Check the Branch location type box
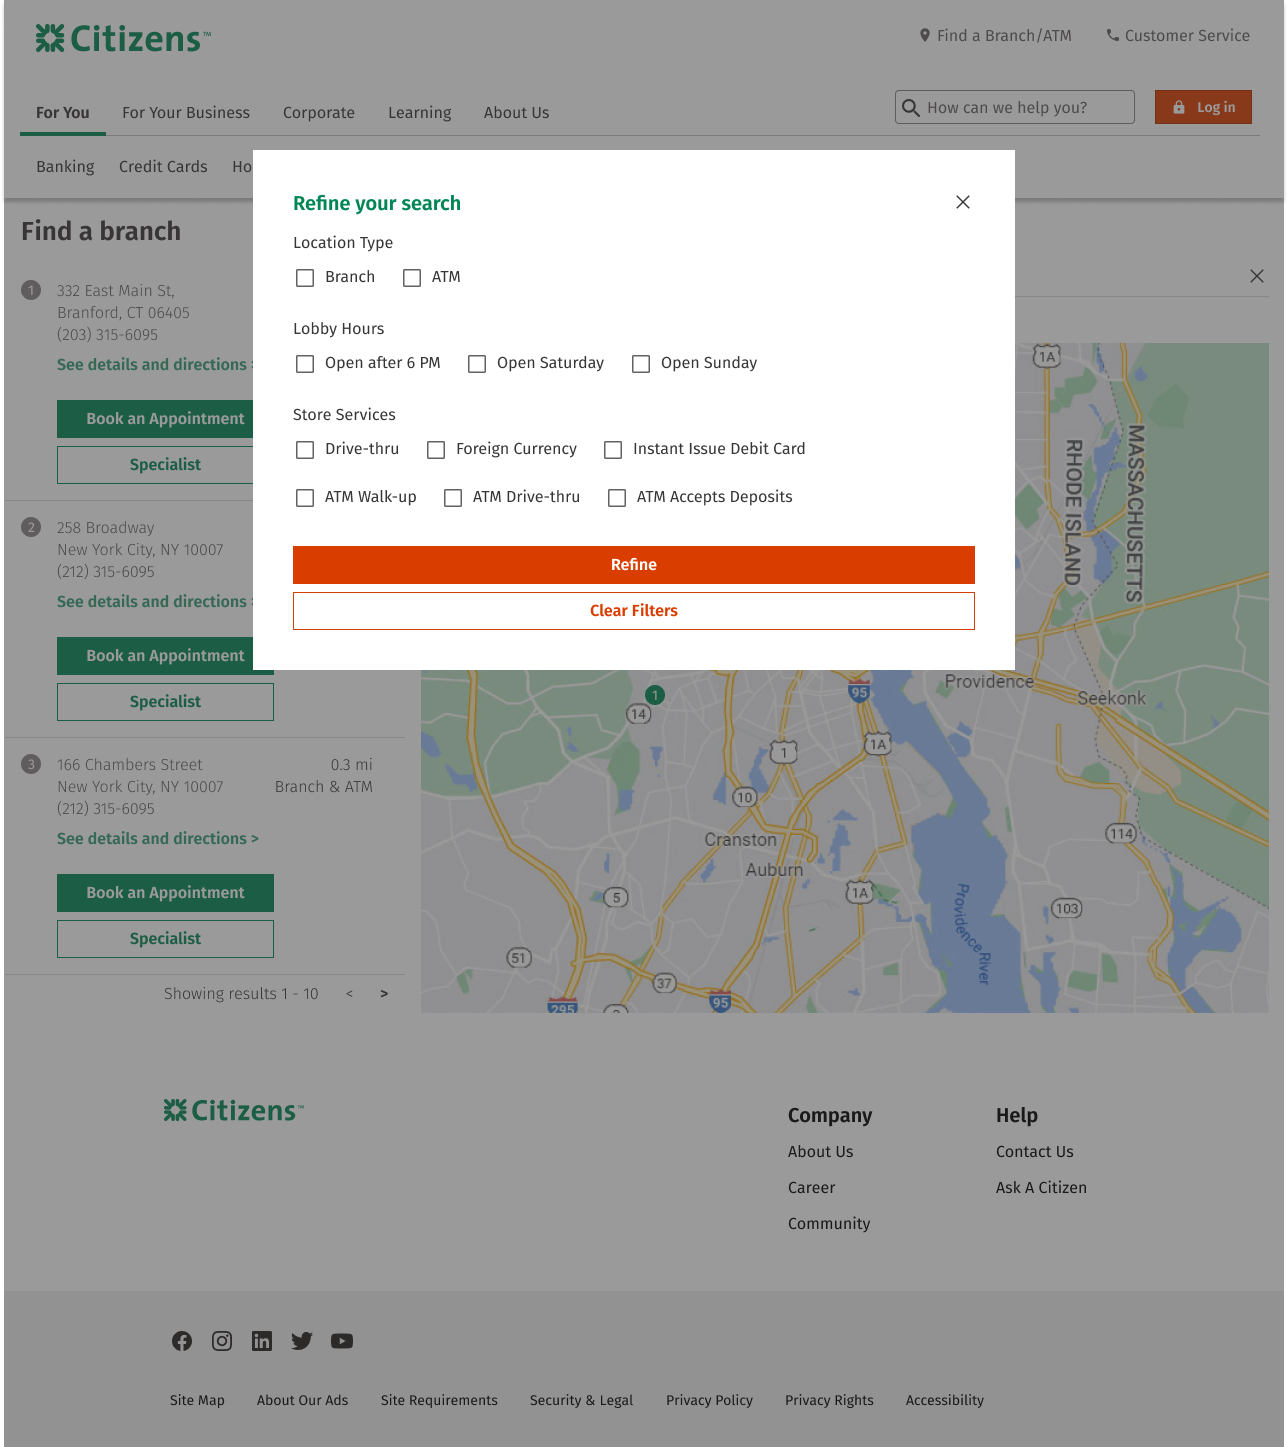Viewport: 1288px width, 1447px height. tap(305, 278)
